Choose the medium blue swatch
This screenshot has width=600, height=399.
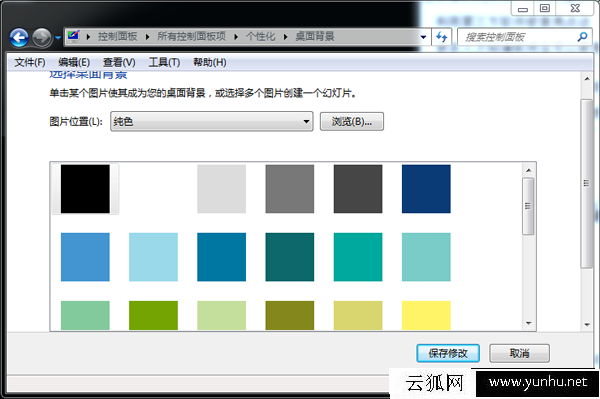coord(85,257)
